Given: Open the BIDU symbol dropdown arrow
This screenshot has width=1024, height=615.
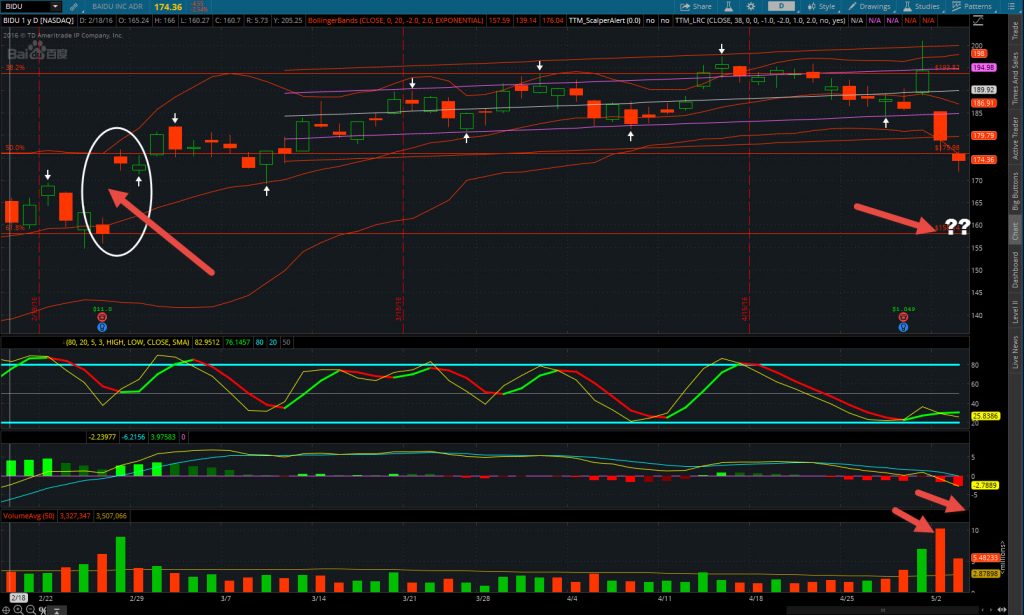Looking at the screenshot, I should [56, 7].
